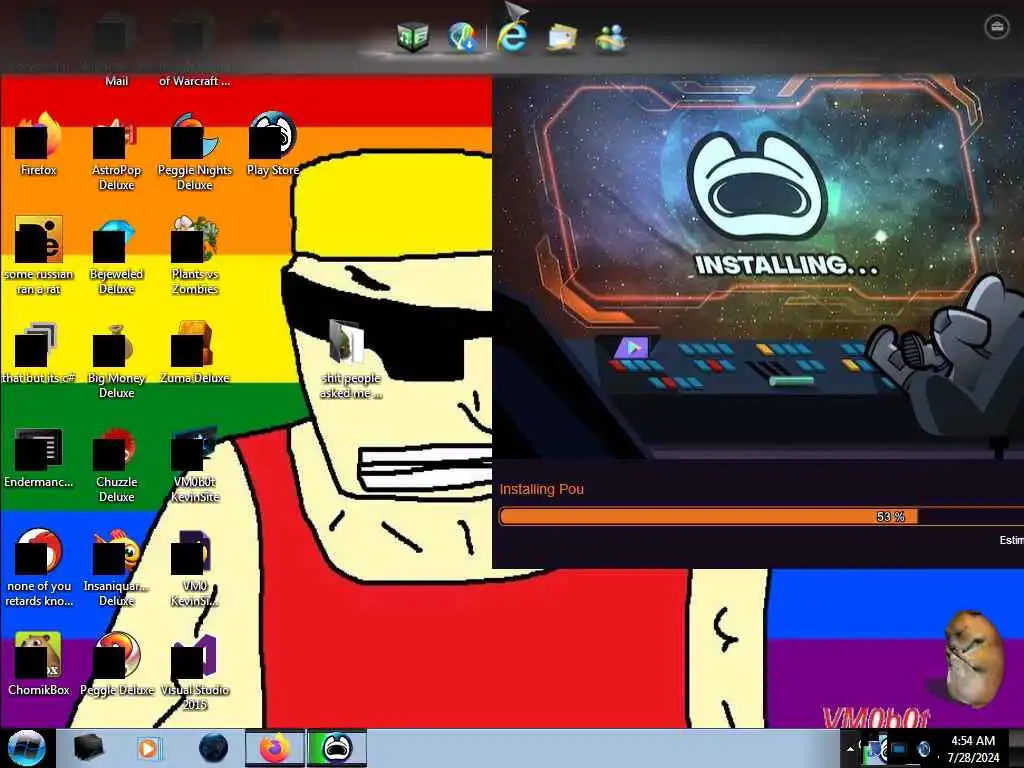This screenshot has height=768, width=1024.
Task: Click the green cube icon in top dock
Action: tap(412, 36)
